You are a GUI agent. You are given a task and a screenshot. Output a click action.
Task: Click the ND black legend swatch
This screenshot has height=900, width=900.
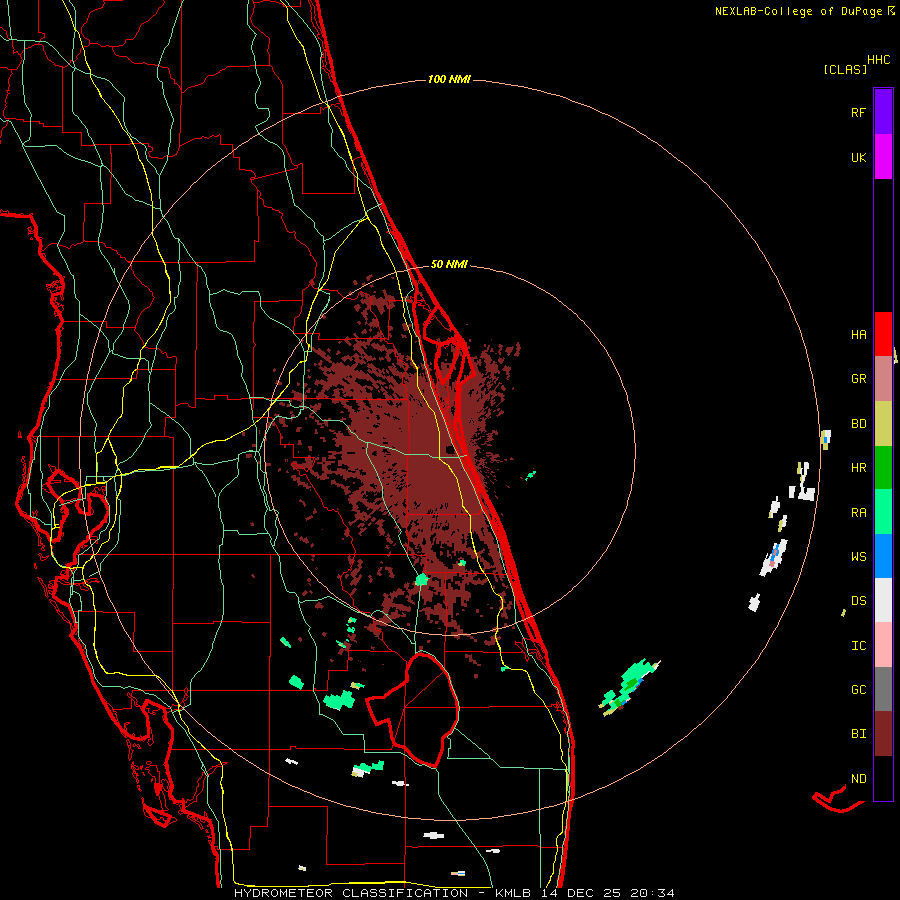(883, 778)
